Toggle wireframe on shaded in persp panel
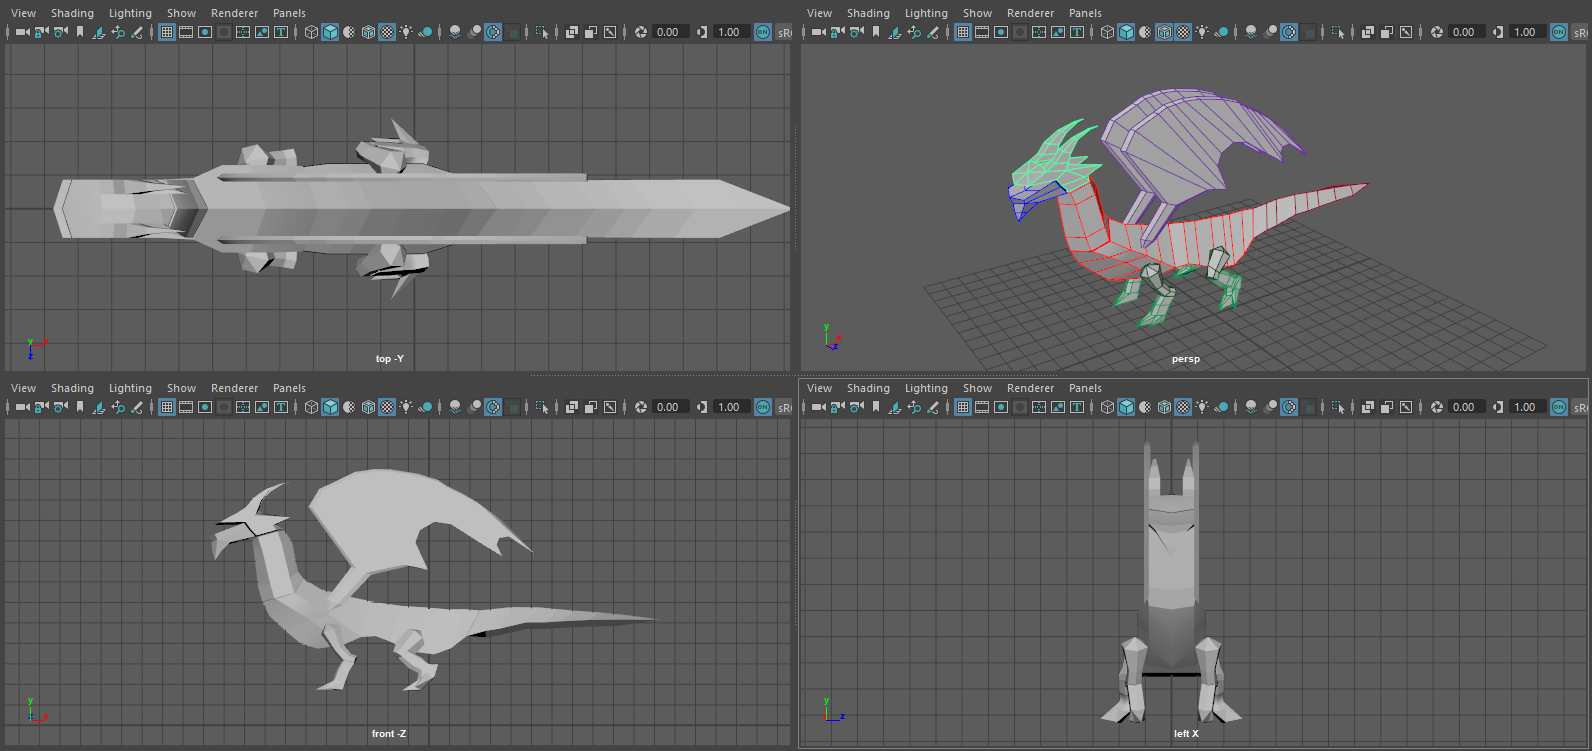 (1164, 32)
